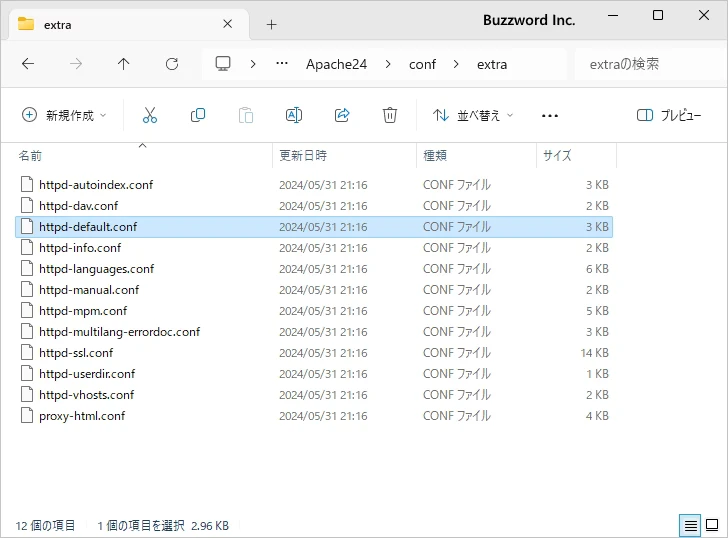The width and height of the screenshot is (728, 538).
Task: Go back with the left arrow
Action: tap(28, 64)
